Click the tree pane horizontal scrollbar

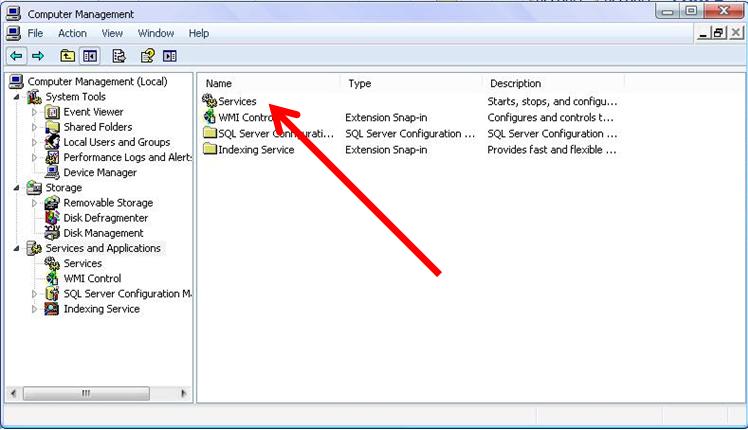tap(99, 393)
